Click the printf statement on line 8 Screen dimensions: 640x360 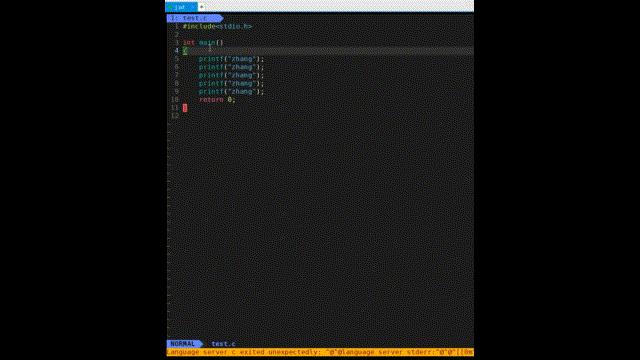[231, 83]
